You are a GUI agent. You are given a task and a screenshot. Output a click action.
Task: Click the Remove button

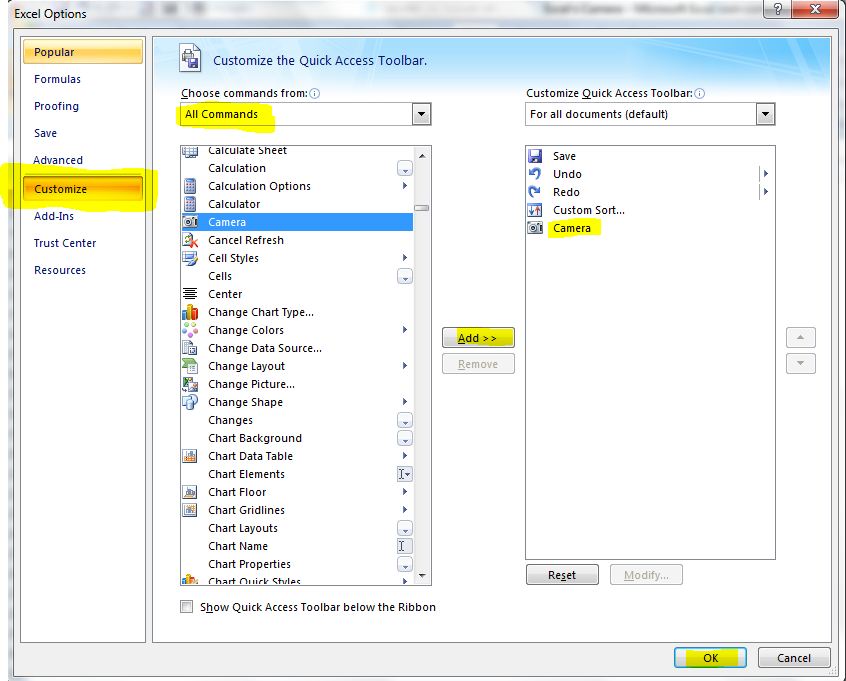tap(478, 364)
